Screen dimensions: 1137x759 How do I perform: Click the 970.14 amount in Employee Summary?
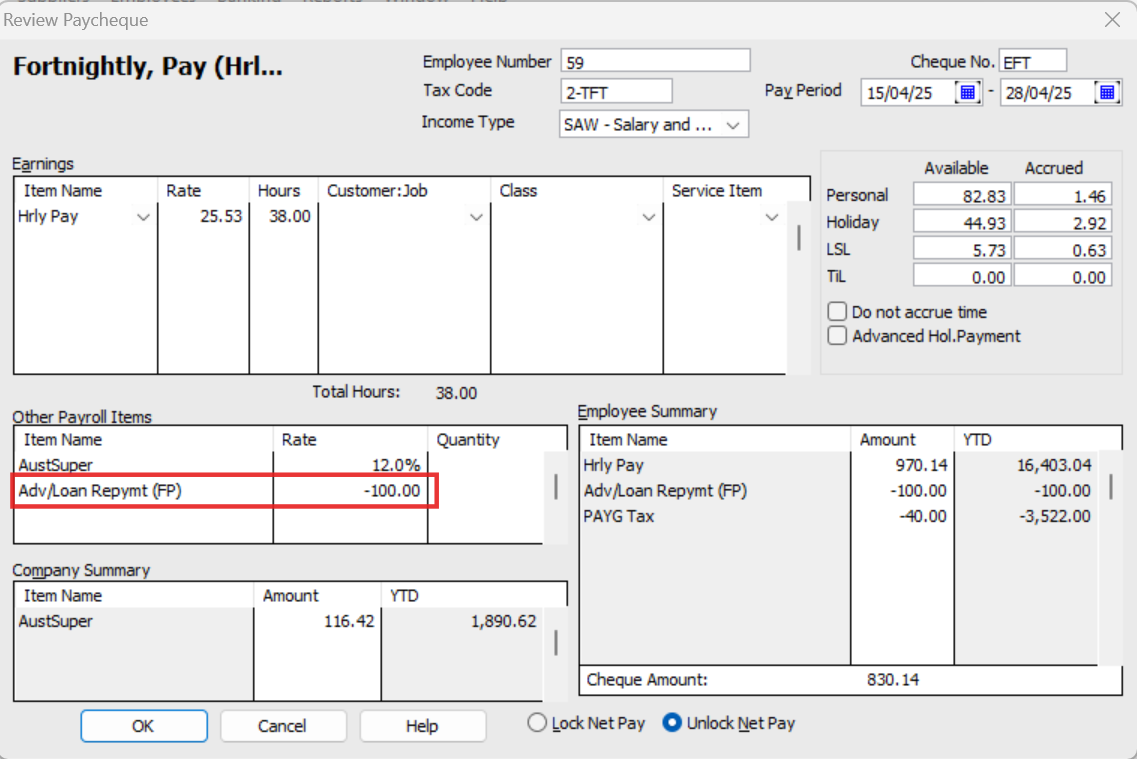tap(921, 465)
